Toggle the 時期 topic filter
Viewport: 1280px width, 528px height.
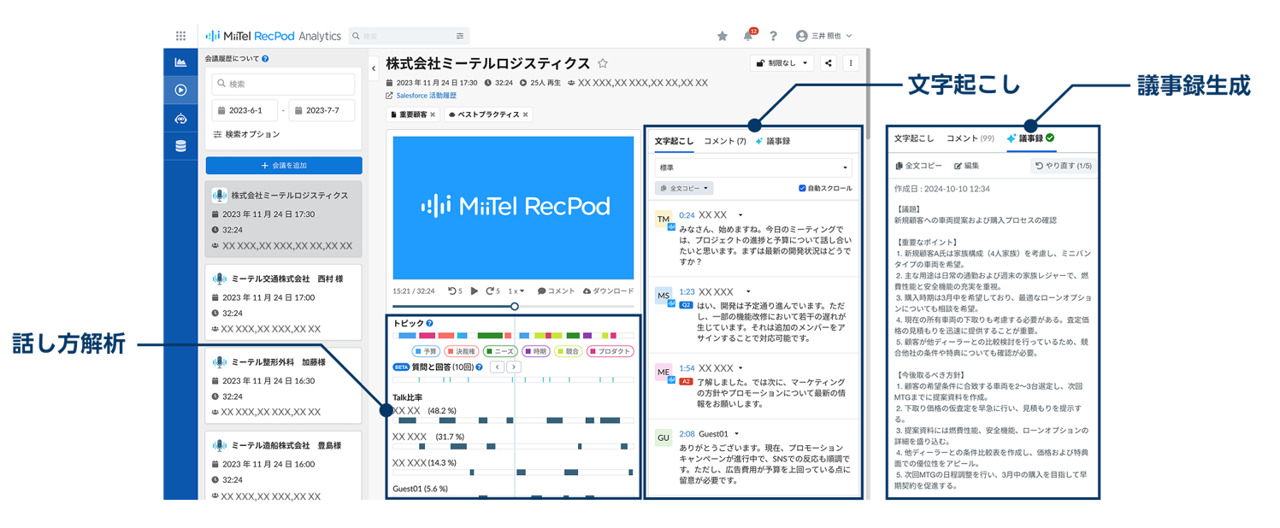pos(535,352)
